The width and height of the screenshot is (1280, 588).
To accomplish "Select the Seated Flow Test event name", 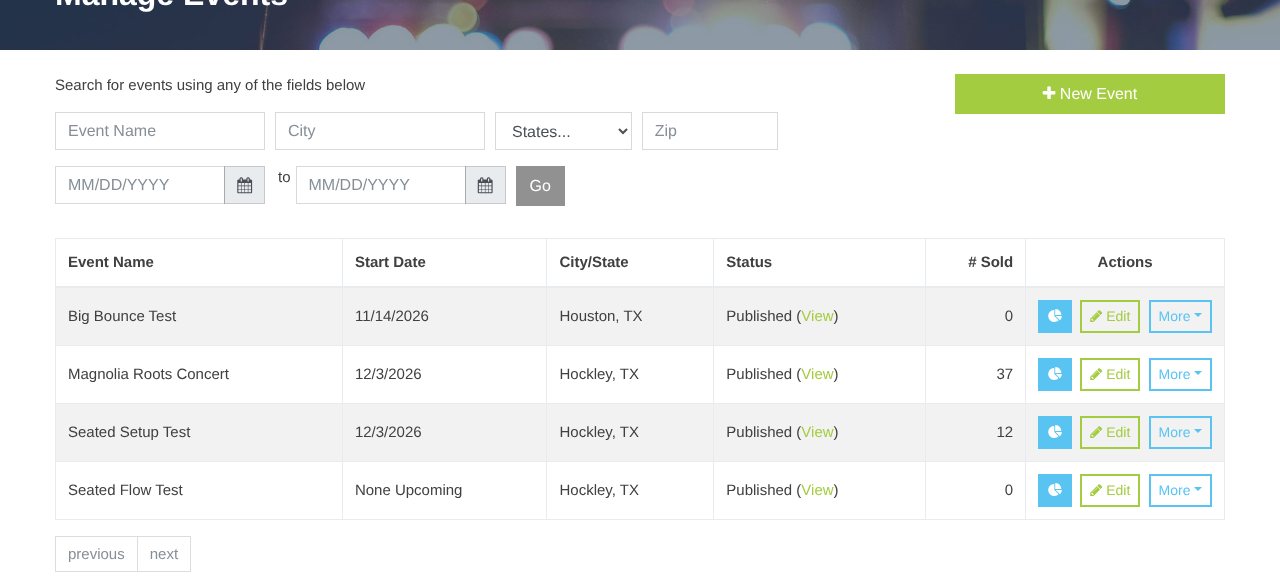I will click(125, 490).
